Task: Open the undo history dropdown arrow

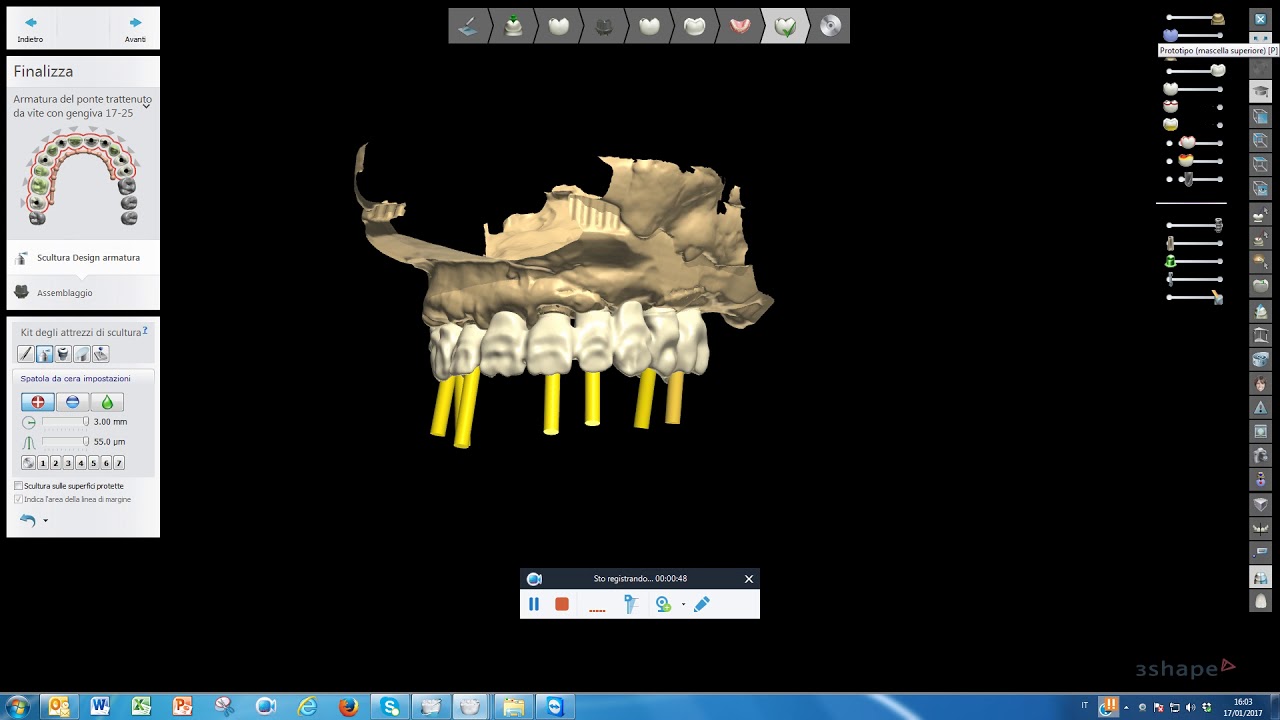Action: point(44,521)
